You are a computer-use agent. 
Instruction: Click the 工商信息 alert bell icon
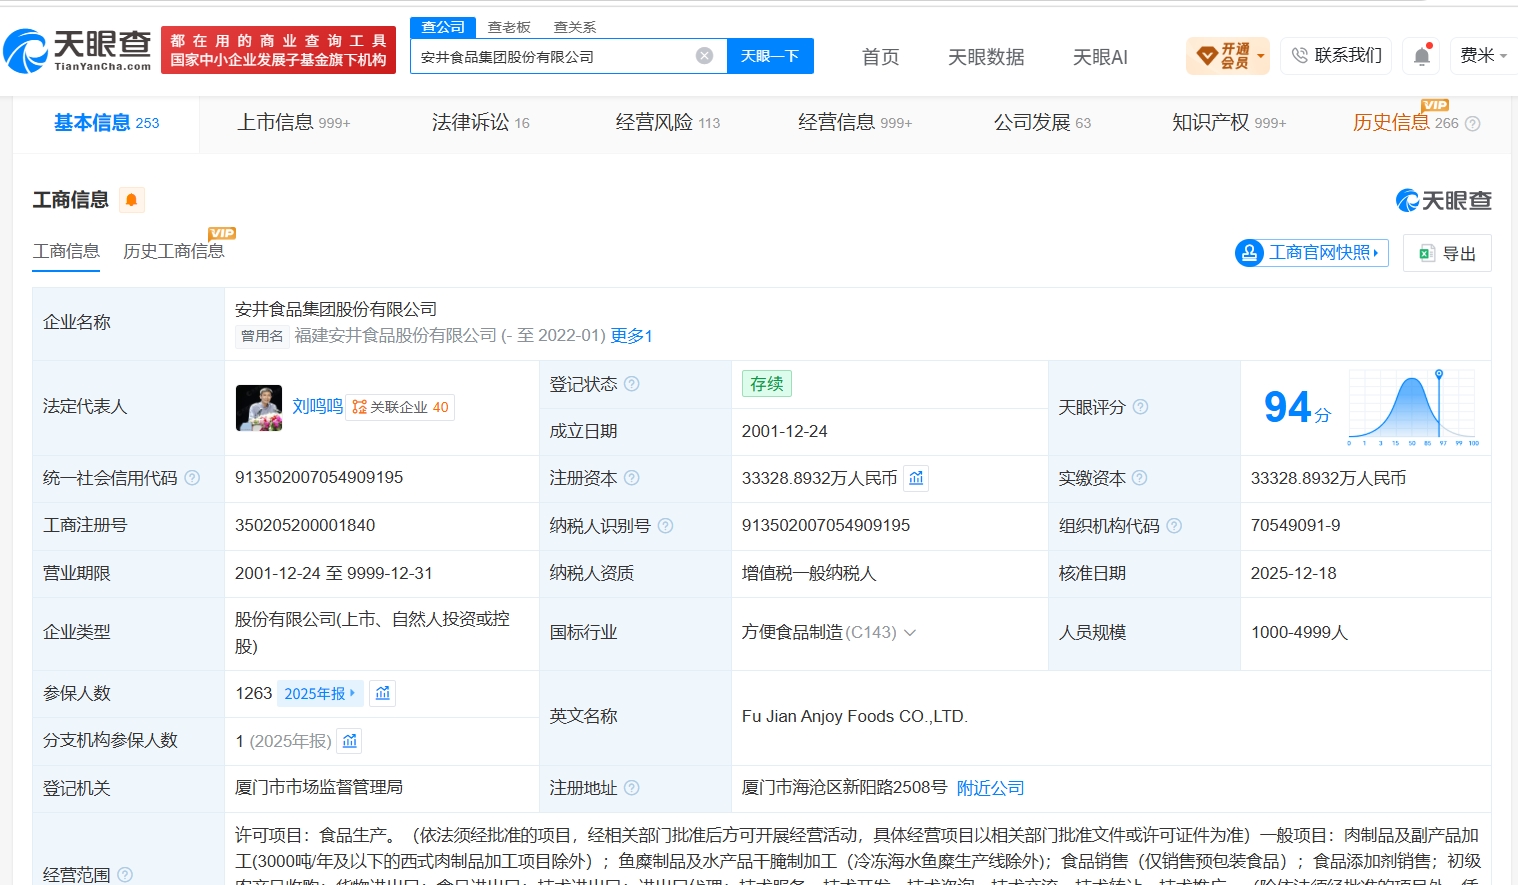tap(131, 200)
